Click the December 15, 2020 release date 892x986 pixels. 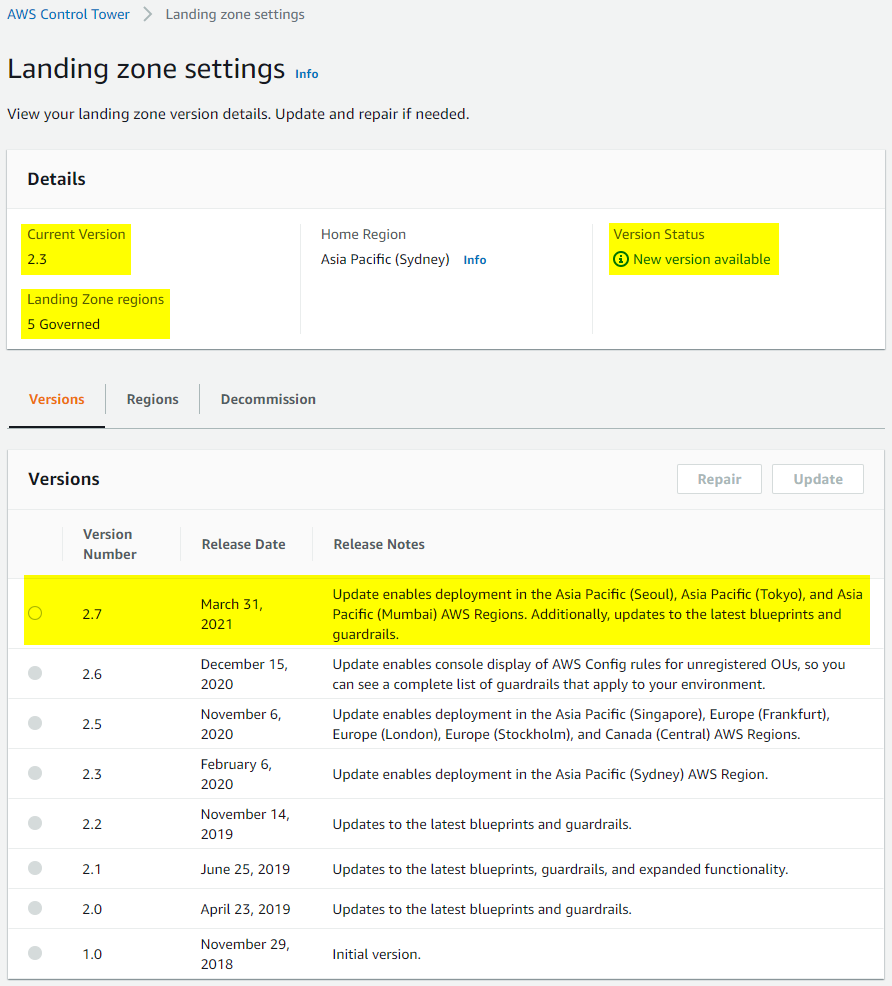(244, 674)
